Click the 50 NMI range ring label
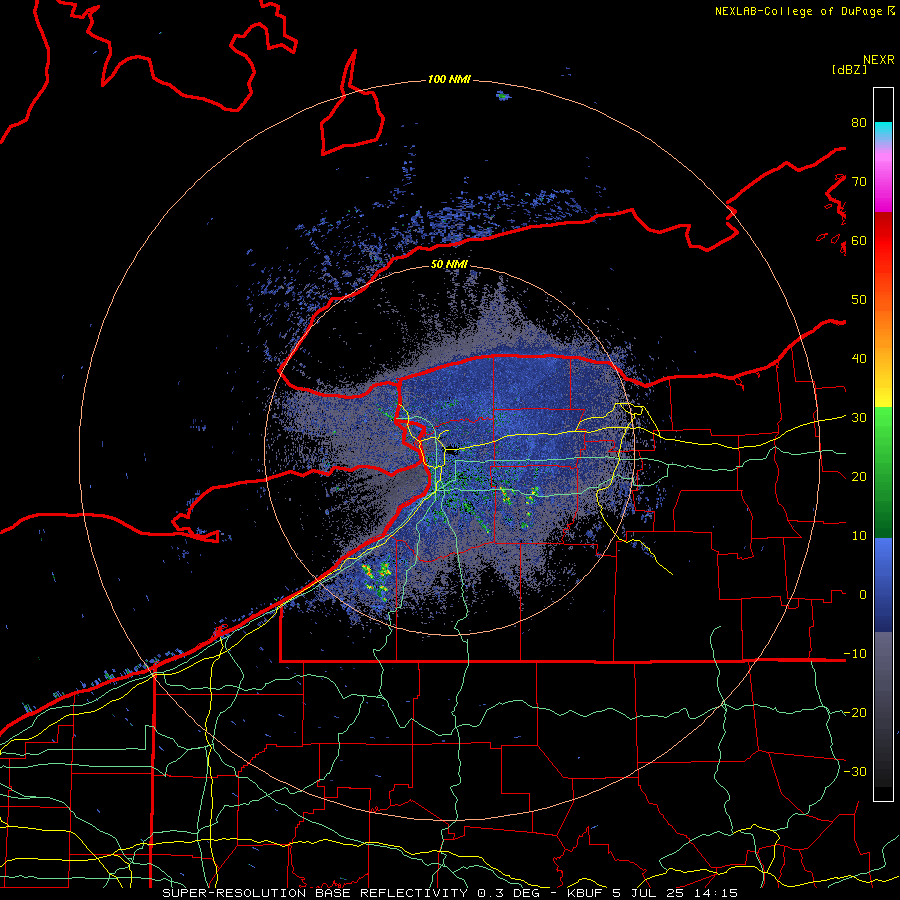The width and height of the screenshot is (900, 900). point(449,265)
